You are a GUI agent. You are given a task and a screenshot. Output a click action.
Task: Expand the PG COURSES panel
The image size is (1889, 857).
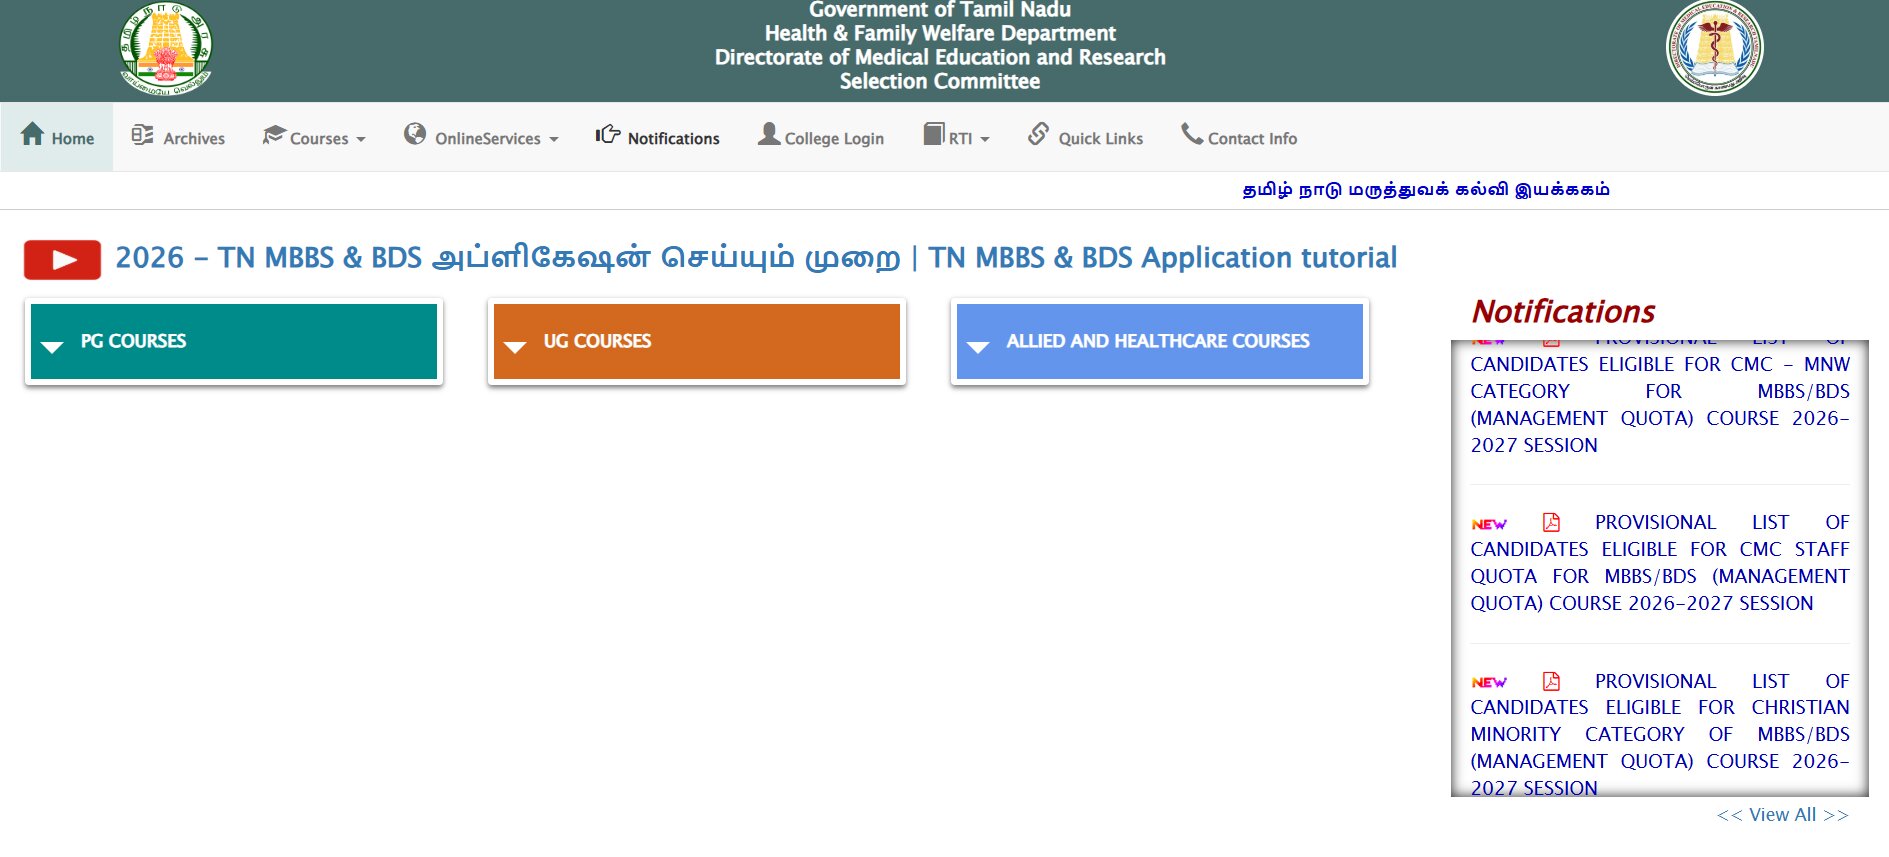pos(234,341)
